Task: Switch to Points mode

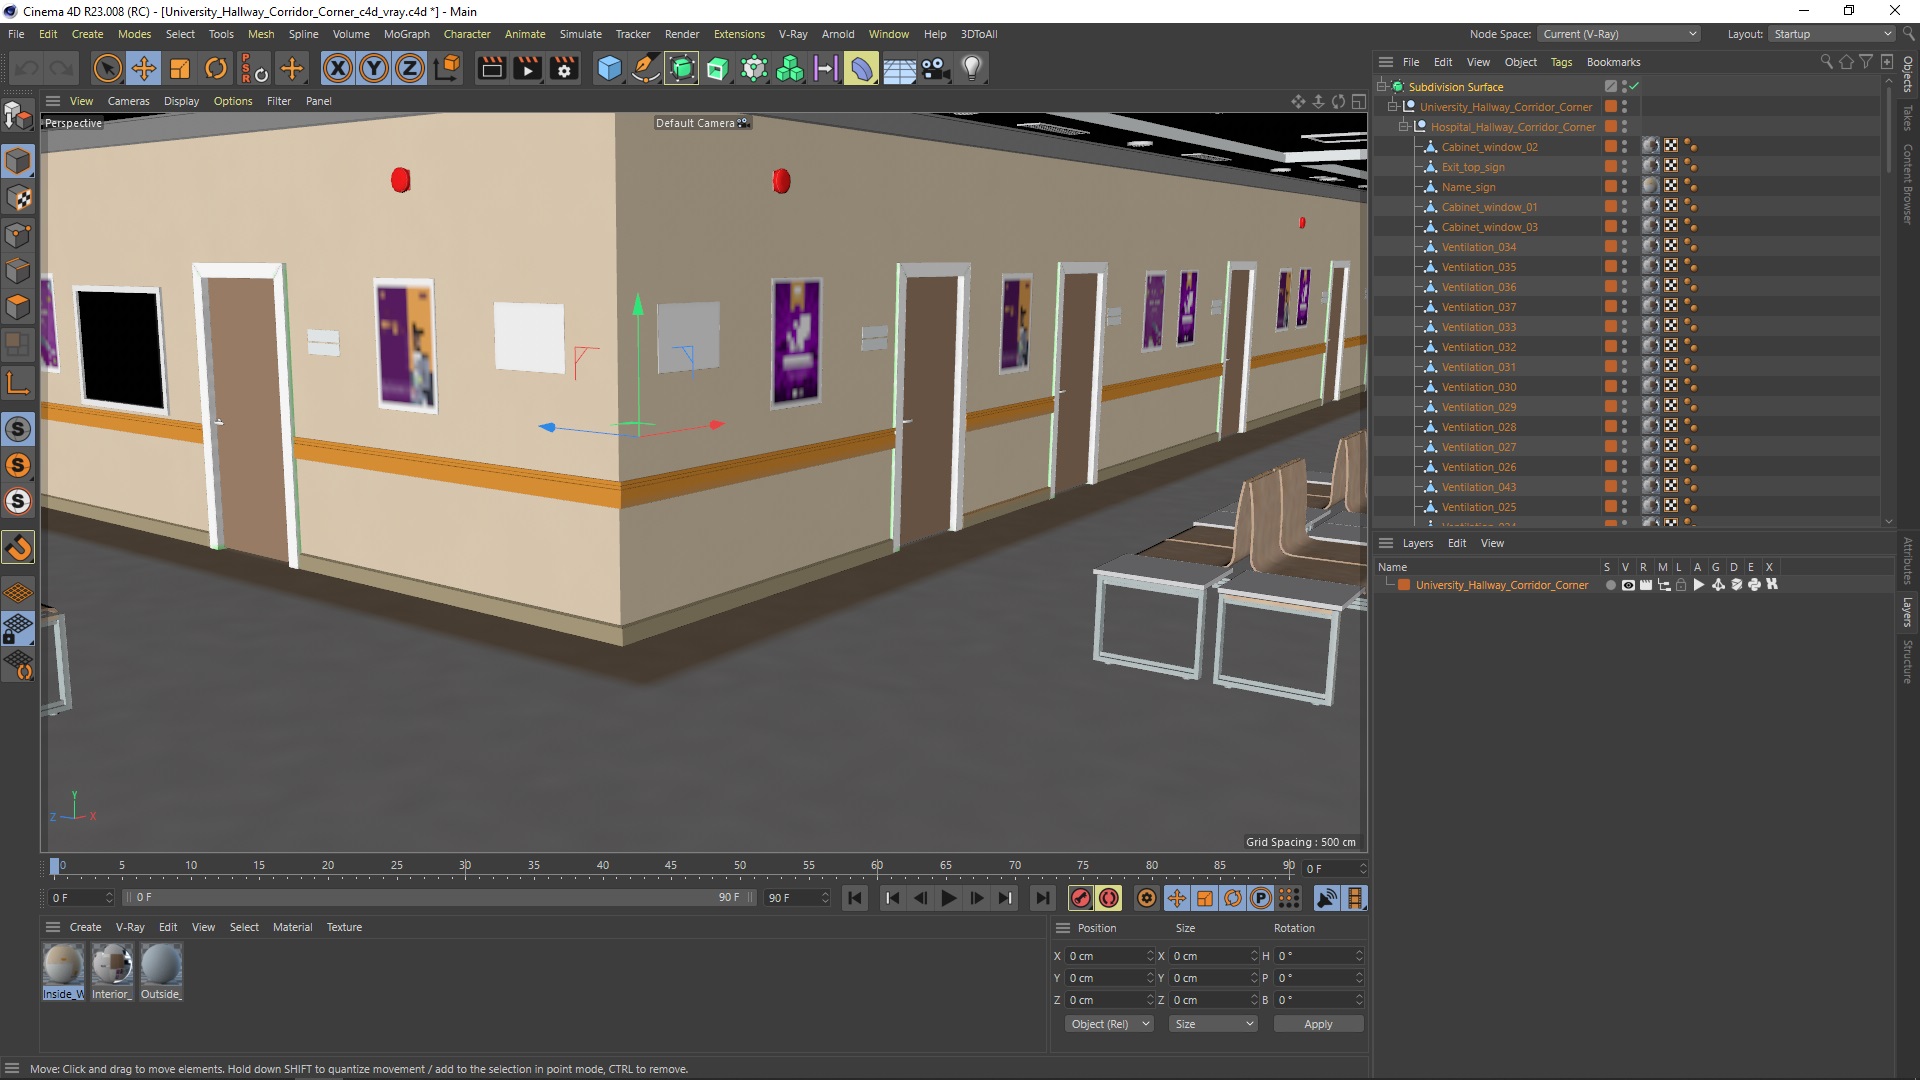Action: [x=18, y=235]
